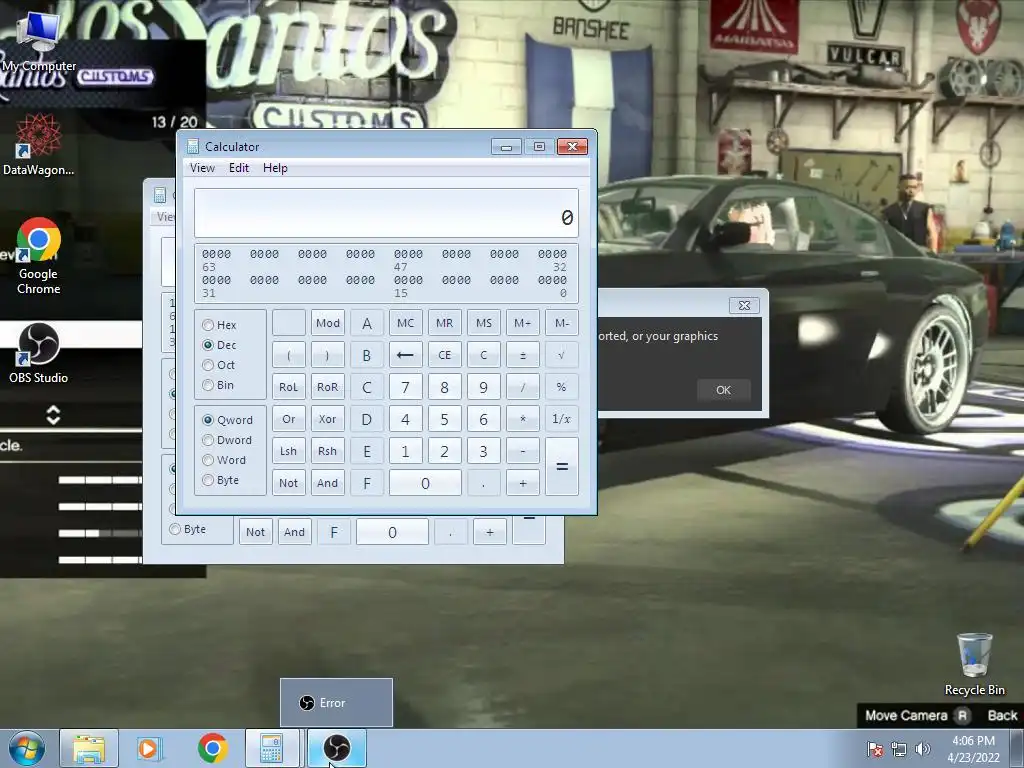Click the C clear button next to CE
The width and height of the screenshot is (1024, 768).
tap(484, 355)
